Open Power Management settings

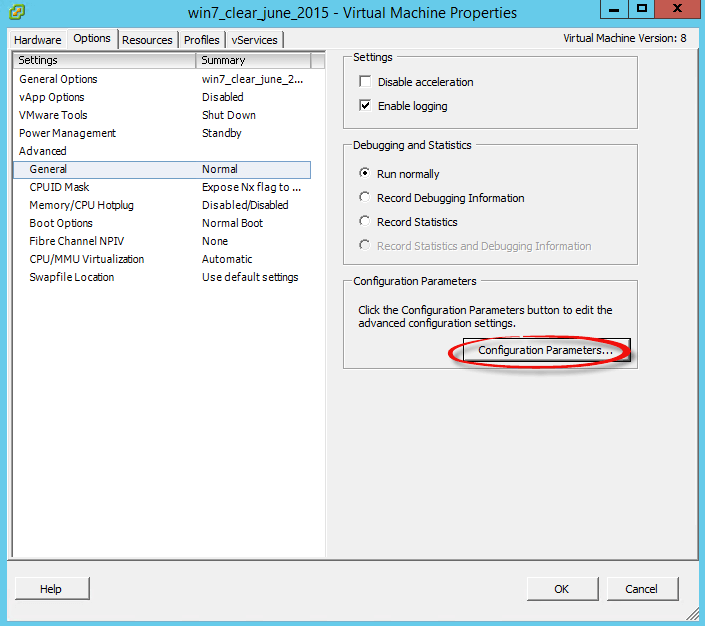[162, 133]
